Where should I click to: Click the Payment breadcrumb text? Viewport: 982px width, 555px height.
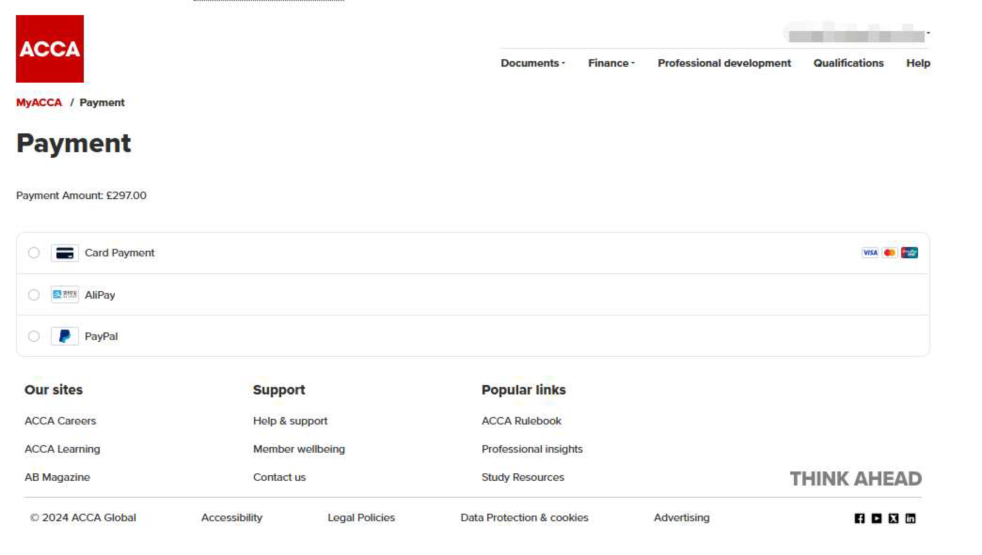102,102
